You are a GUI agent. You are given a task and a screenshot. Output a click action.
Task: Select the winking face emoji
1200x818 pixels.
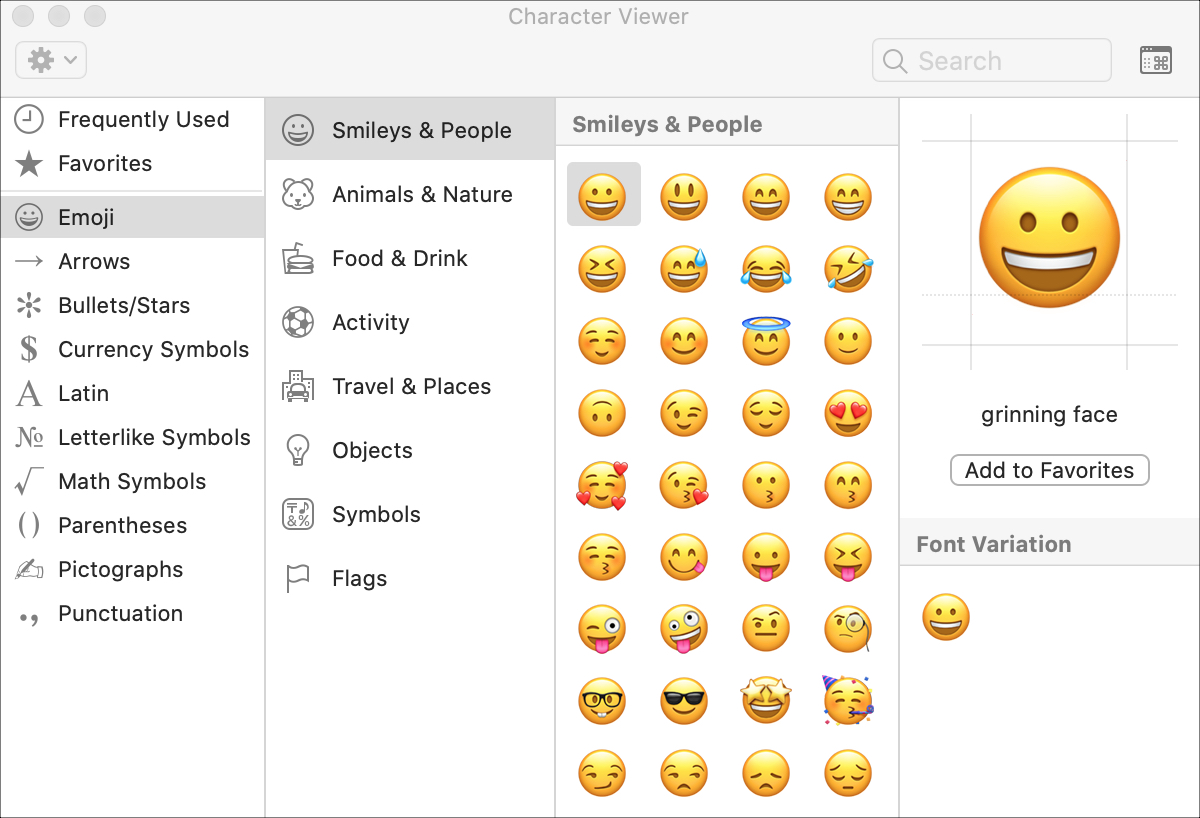[685, 413]
